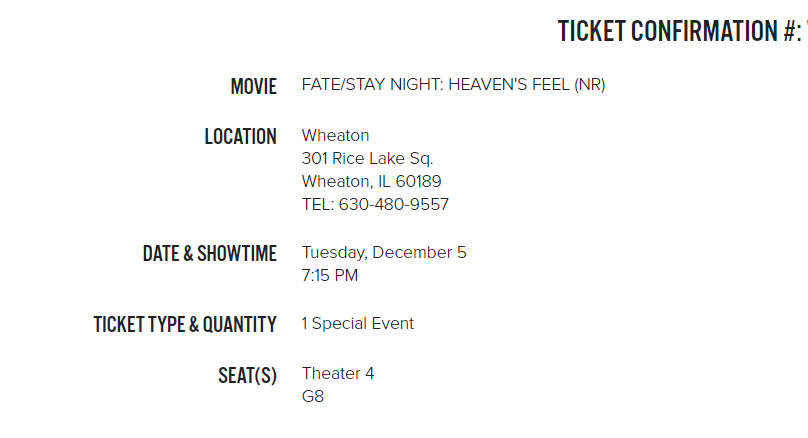Select the seat number G8
808x438 pixels.
coord(313,397)
